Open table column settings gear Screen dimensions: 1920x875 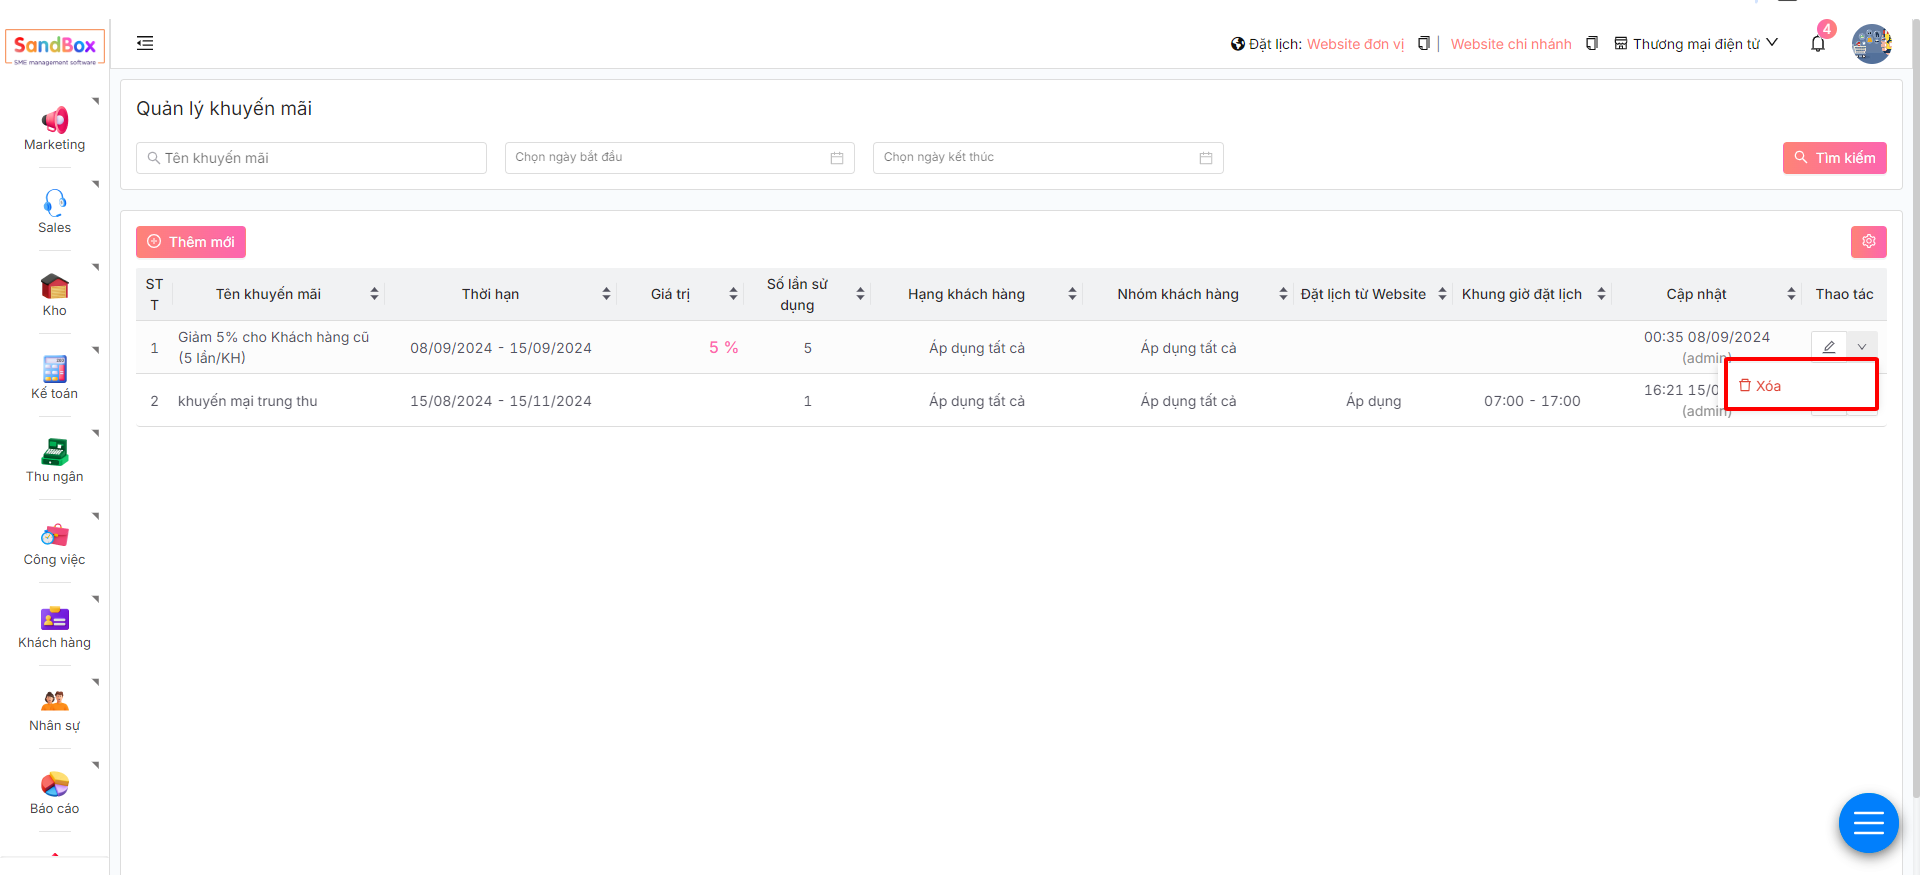point(1868,242)
